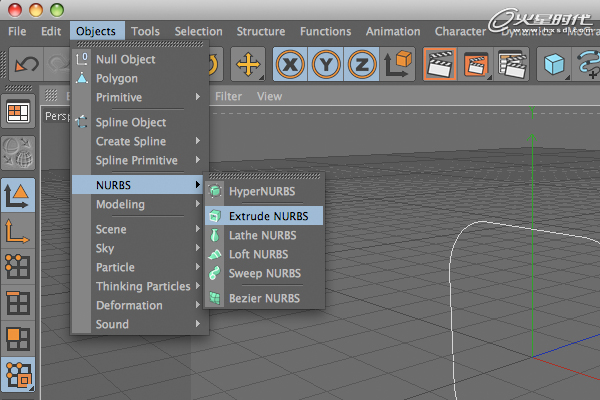Select the Move tool cross-arrows icon
This screenshot has width=600, height=400.
coord(246,65)
